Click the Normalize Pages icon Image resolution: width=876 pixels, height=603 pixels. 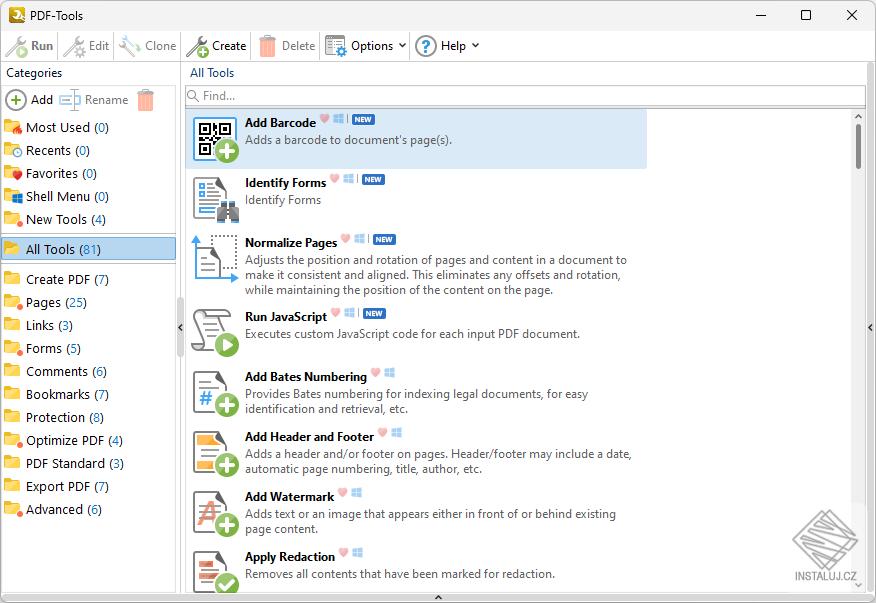tap(216, 259)
